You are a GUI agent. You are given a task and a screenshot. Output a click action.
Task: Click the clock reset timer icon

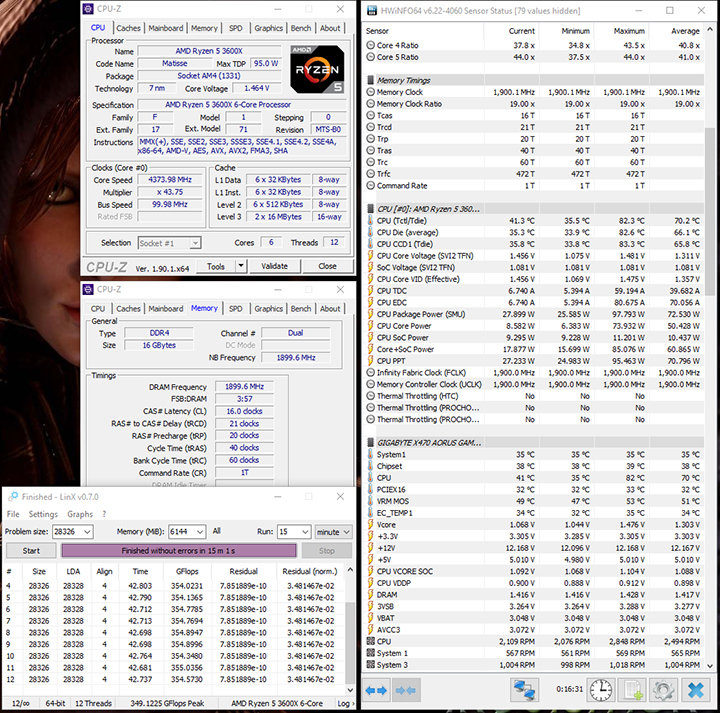(x=600, y=691)
